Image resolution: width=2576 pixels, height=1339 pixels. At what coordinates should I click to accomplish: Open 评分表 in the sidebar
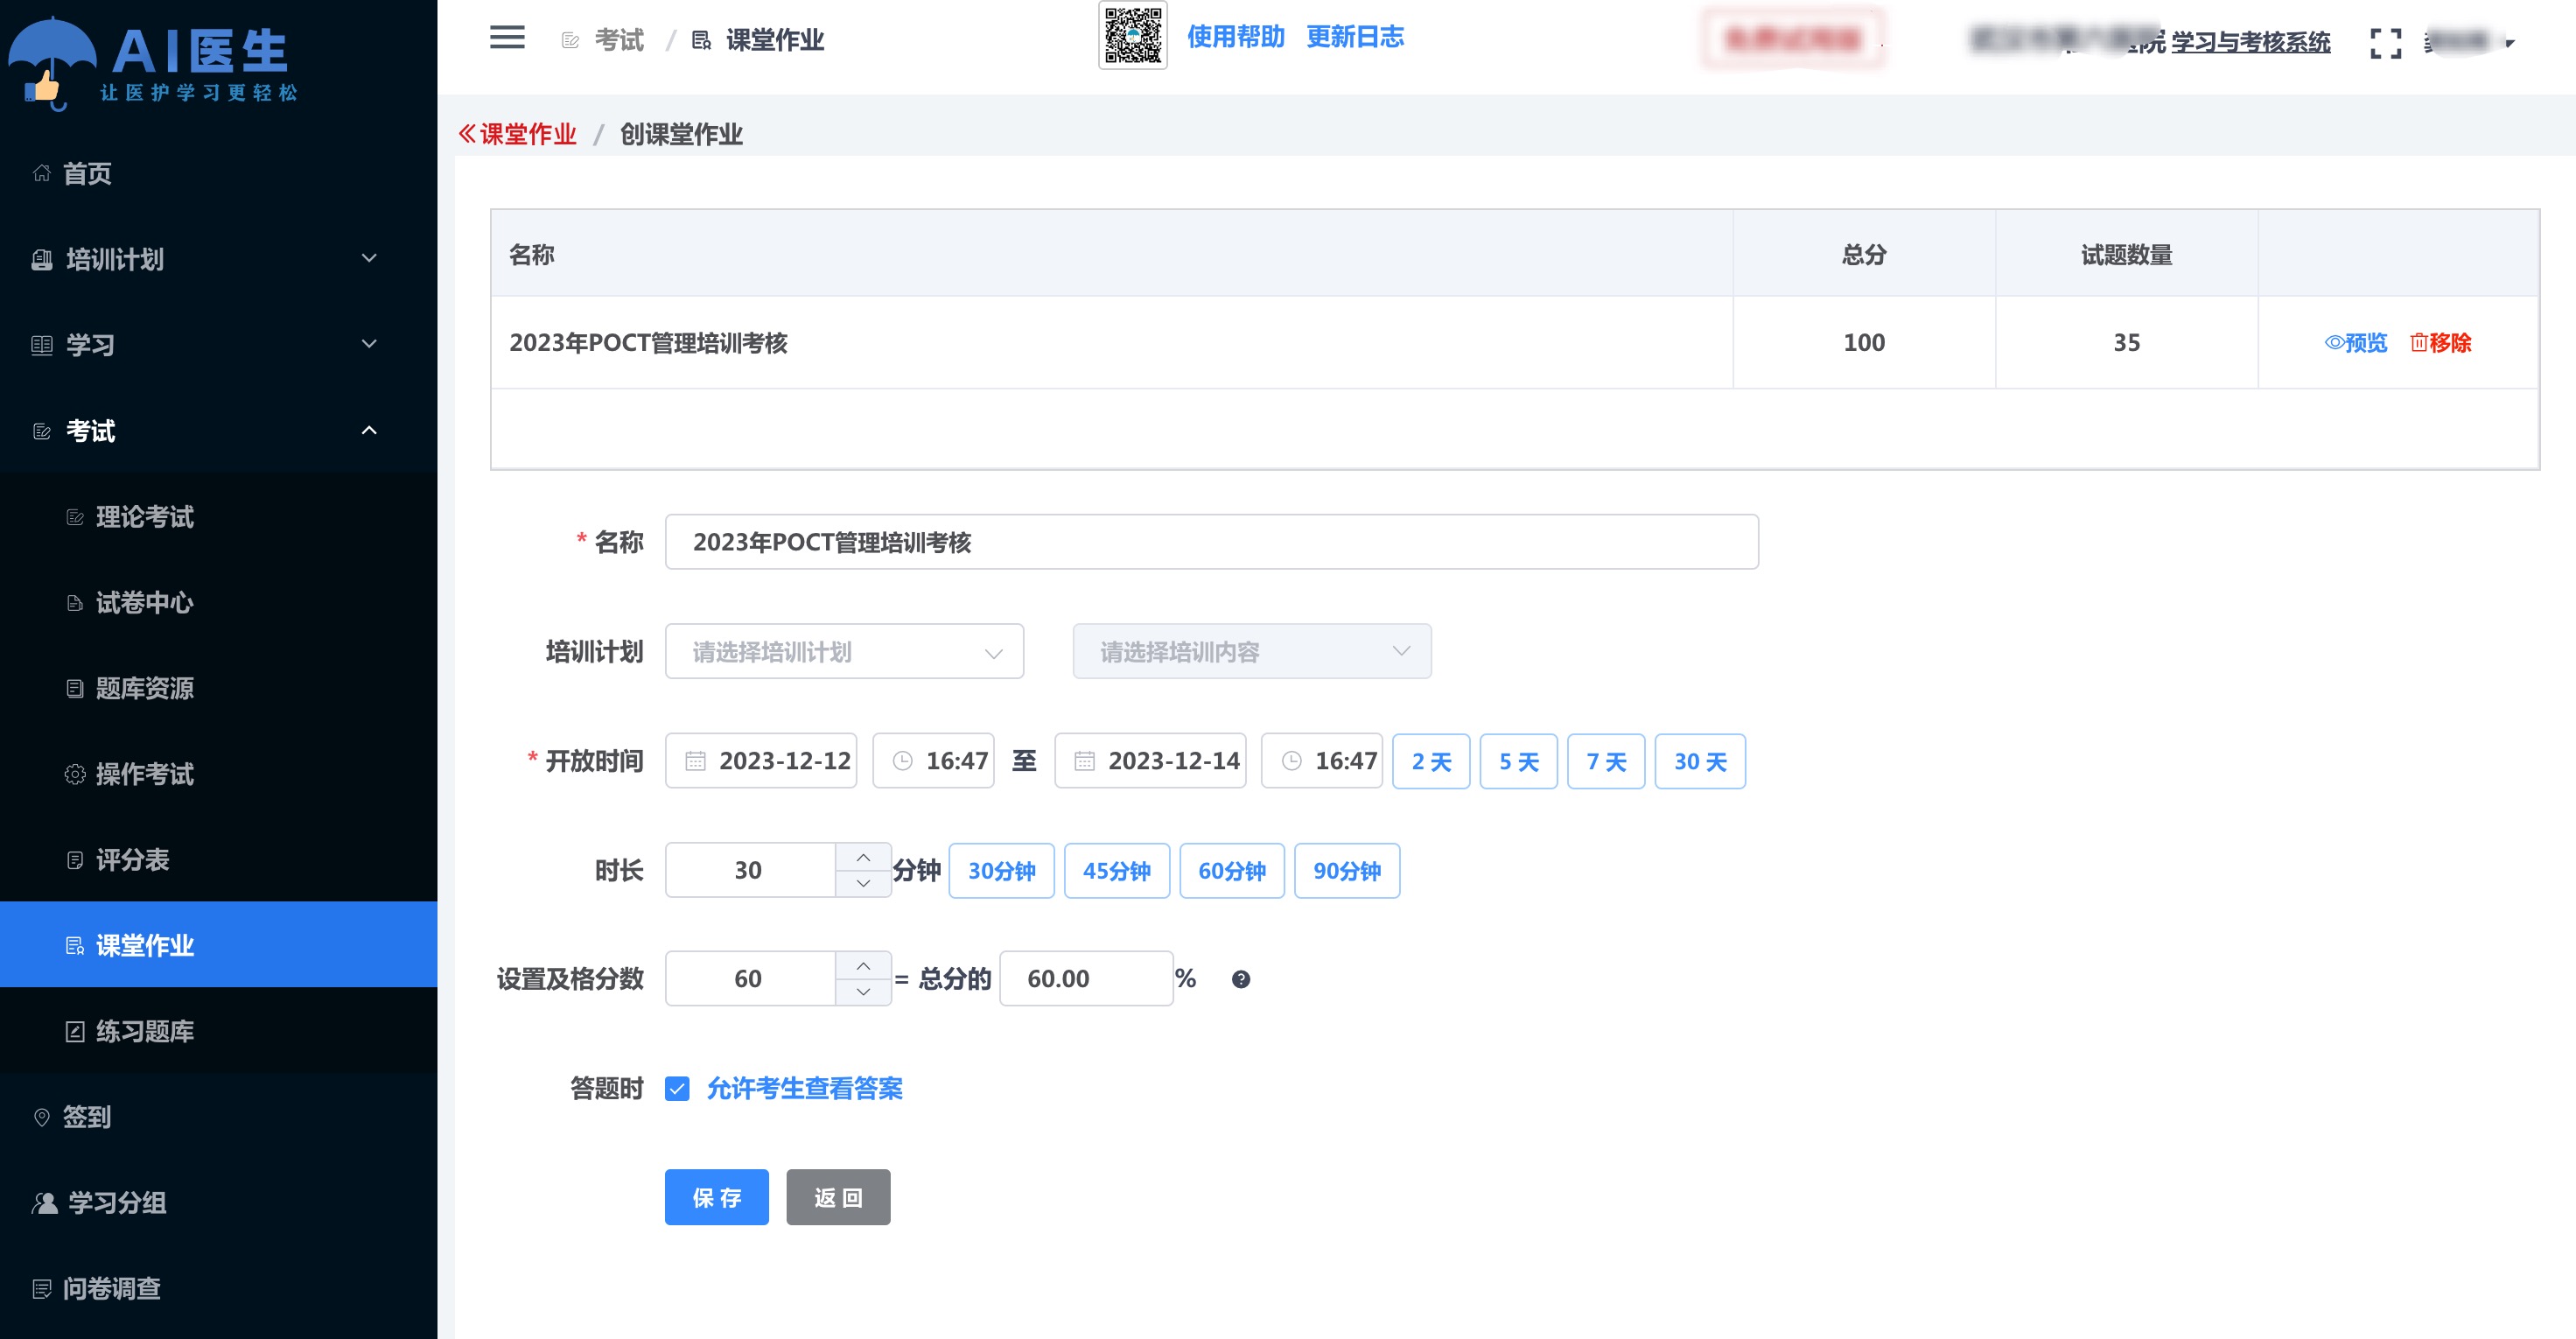(219, 860)
